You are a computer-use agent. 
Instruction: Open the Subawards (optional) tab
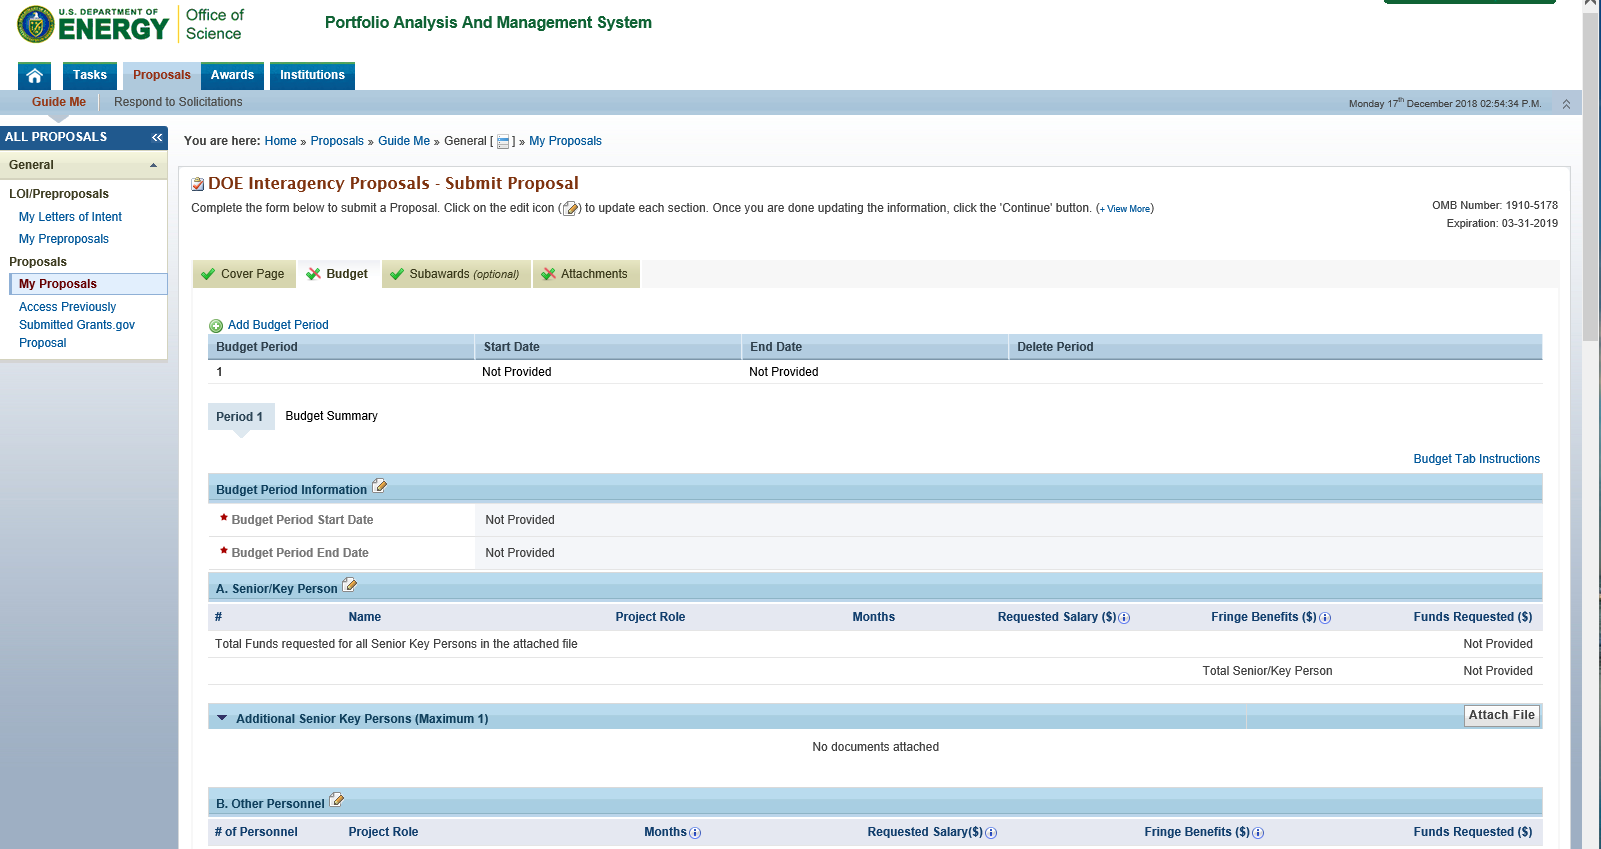point(456,274)
